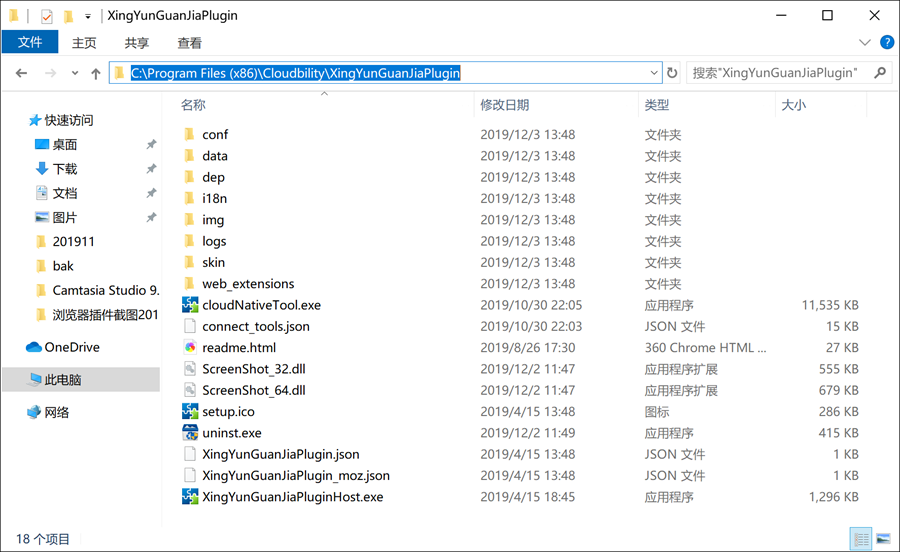Open Quick Access toolbar customize dropdown
900x552 pixels.
click(x=88, y=17)
